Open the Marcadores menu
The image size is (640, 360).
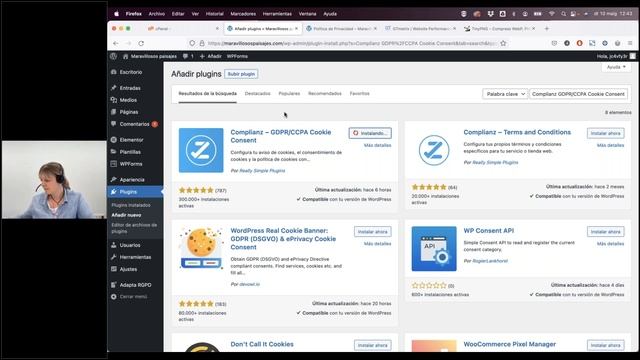243,14
